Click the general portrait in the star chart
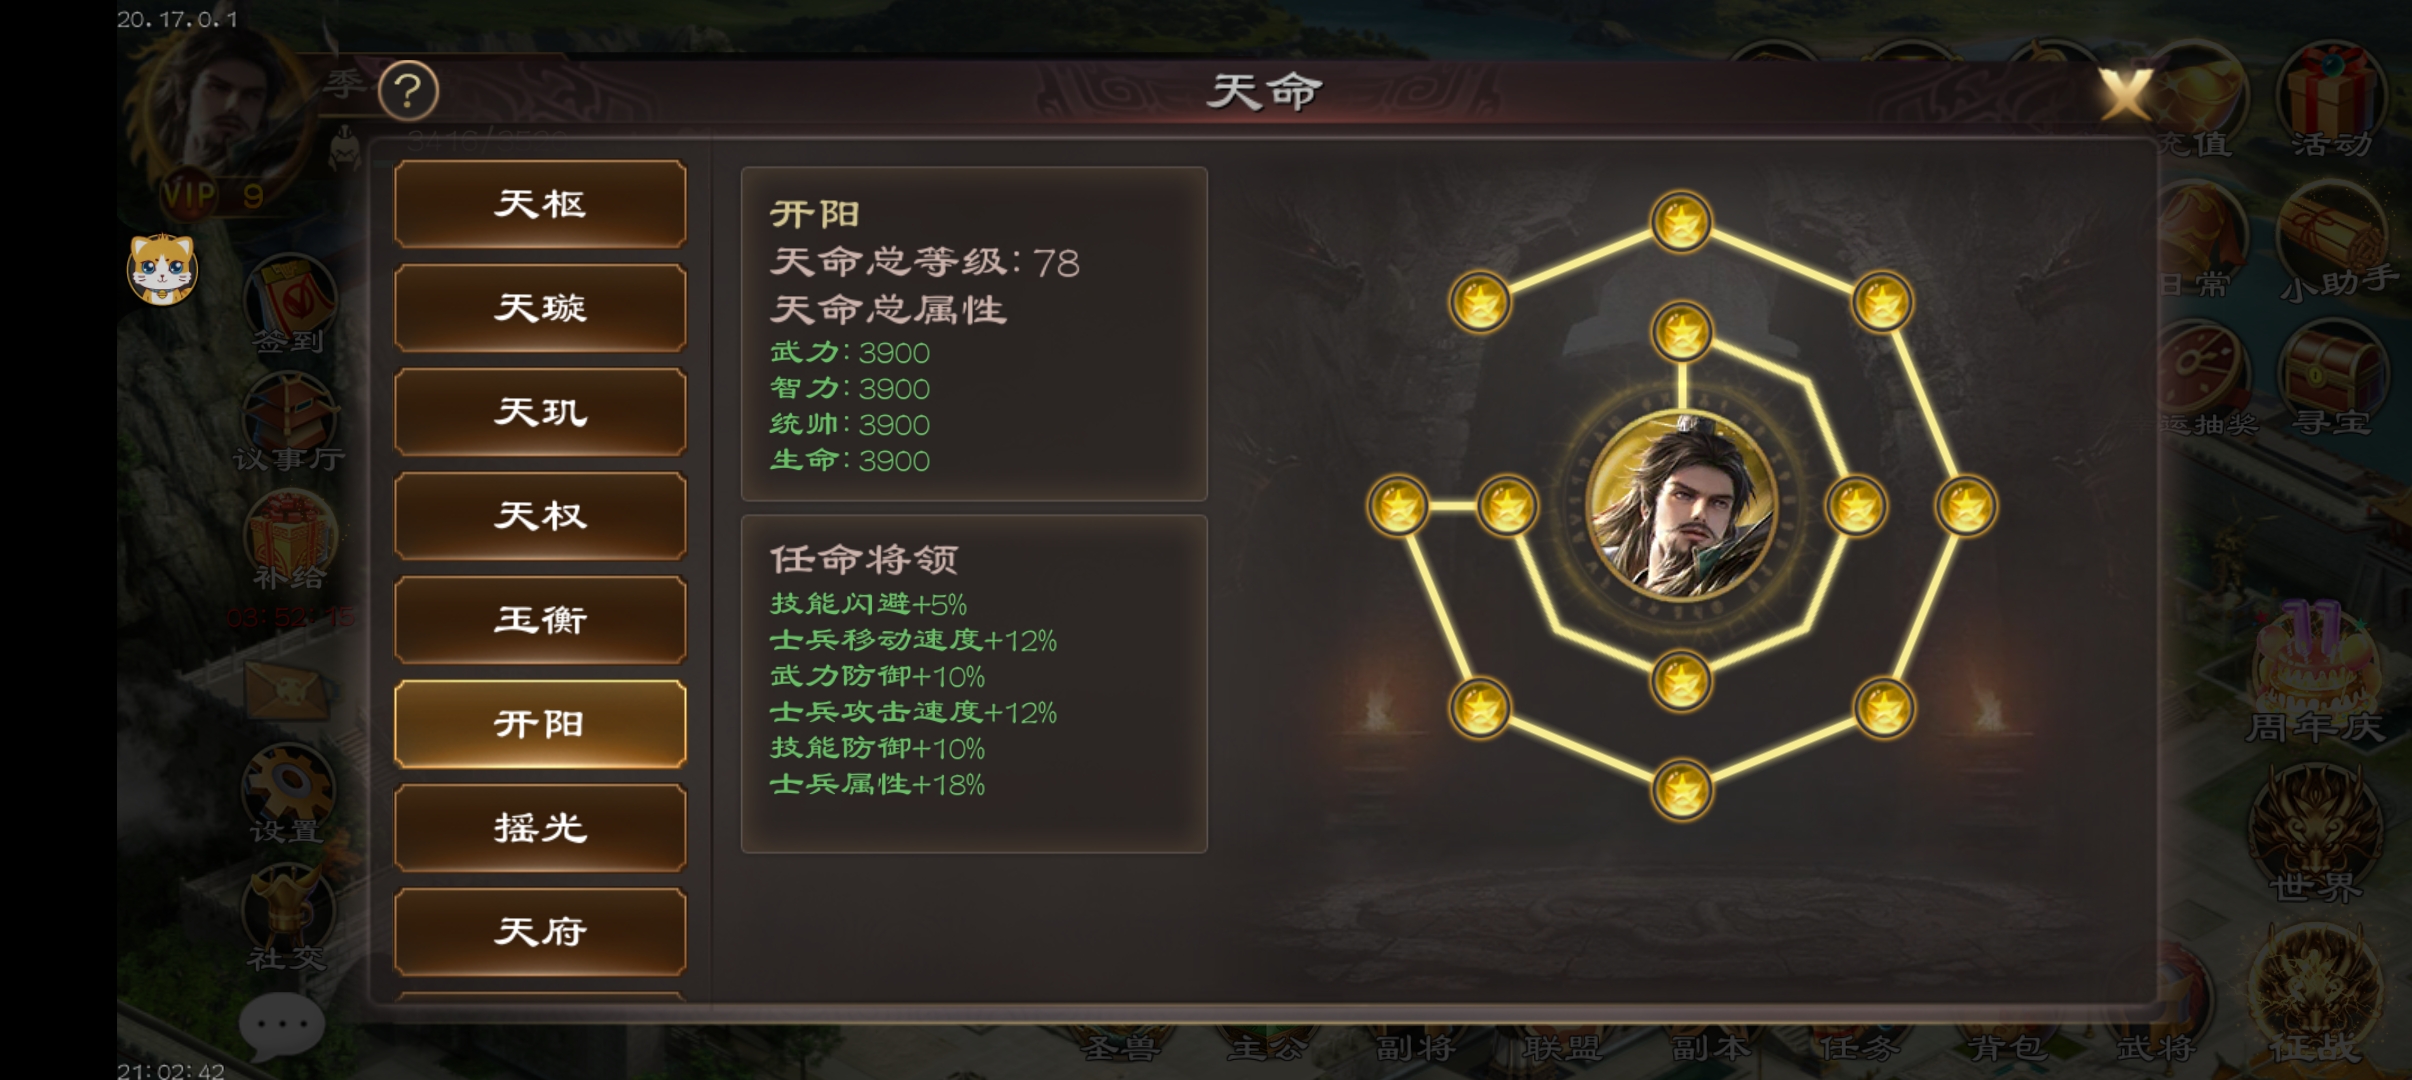Screen dimensions: 2412x1080 click(x=1682, y=507)
